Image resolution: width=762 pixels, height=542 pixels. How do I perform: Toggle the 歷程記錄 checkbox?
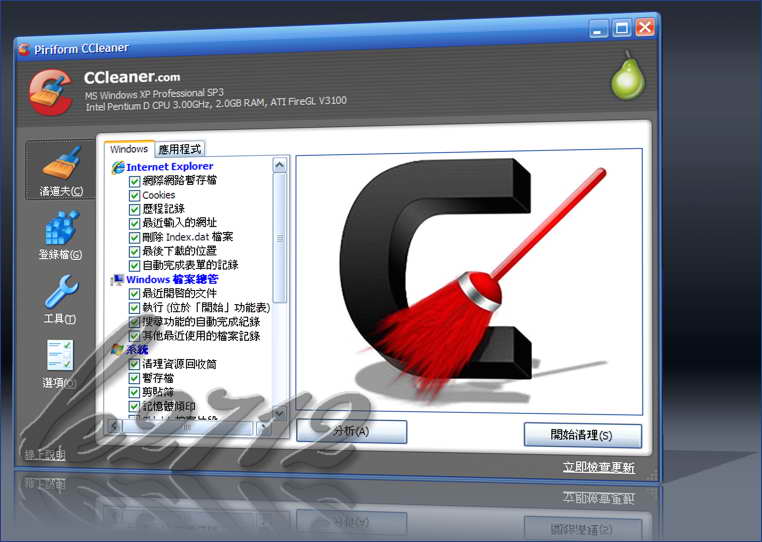pos(134,209)
